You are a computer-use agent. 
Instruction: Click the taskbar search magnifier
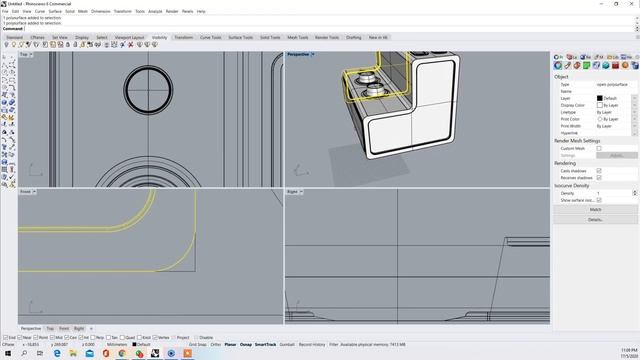pos(24,353)
